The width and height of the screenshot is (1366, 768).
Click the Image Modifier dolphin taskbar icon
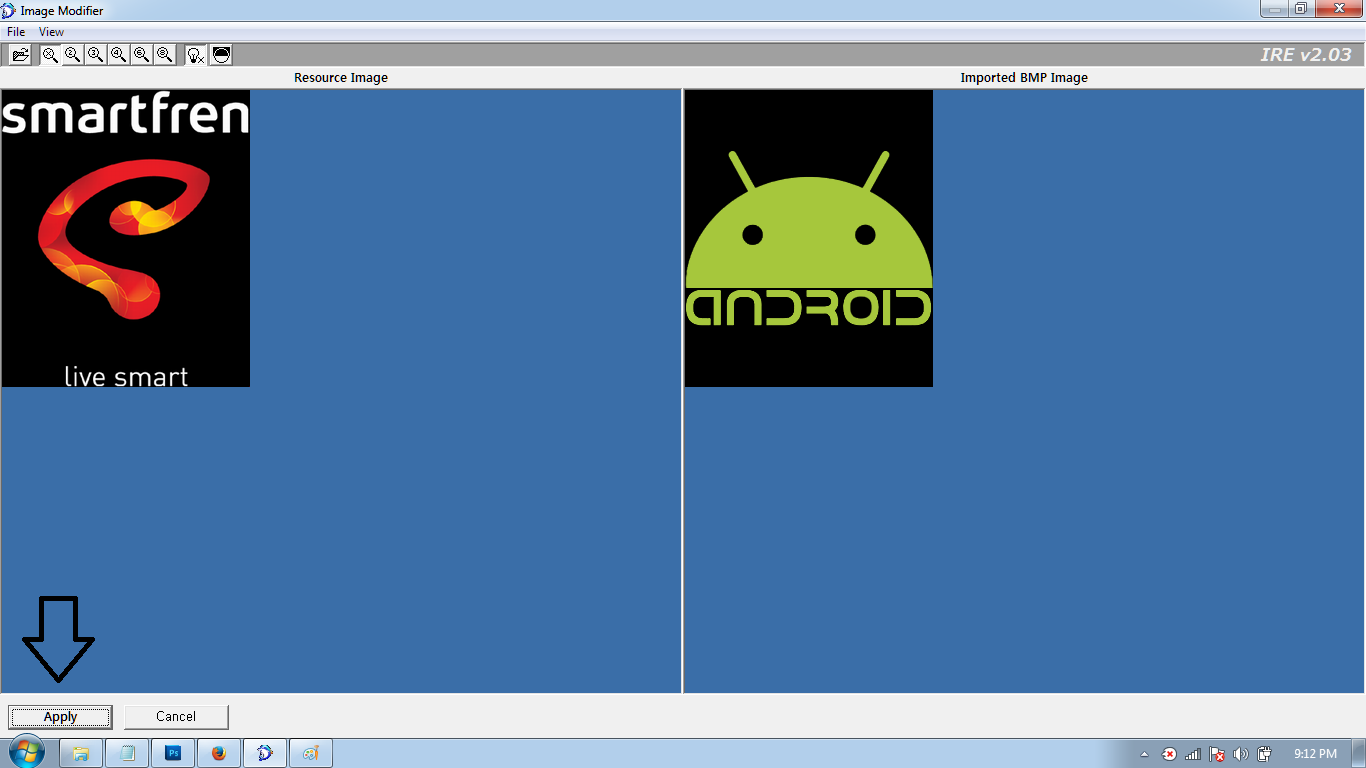tap(265, 753)
